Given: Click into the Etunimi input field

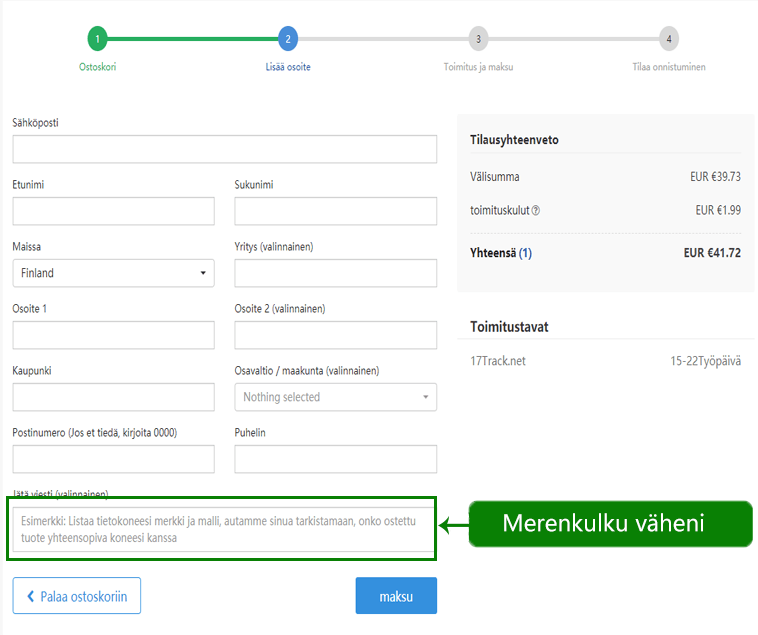Looking at the screenshot, I should [x=114, y=211].
